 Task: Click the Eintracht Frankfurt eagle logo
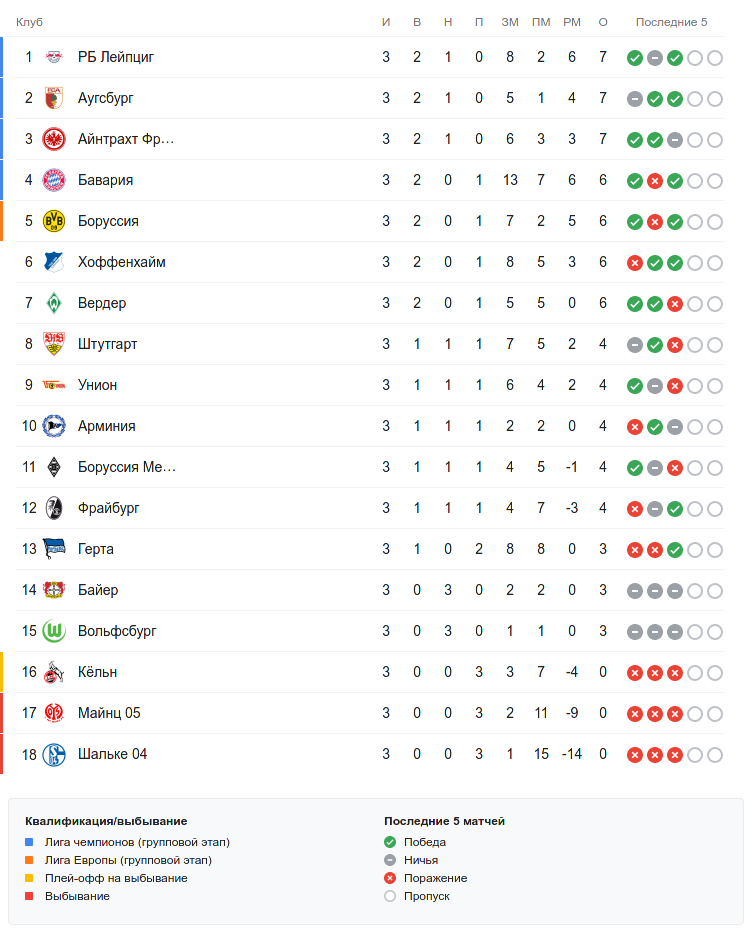(x=54, y=140)
